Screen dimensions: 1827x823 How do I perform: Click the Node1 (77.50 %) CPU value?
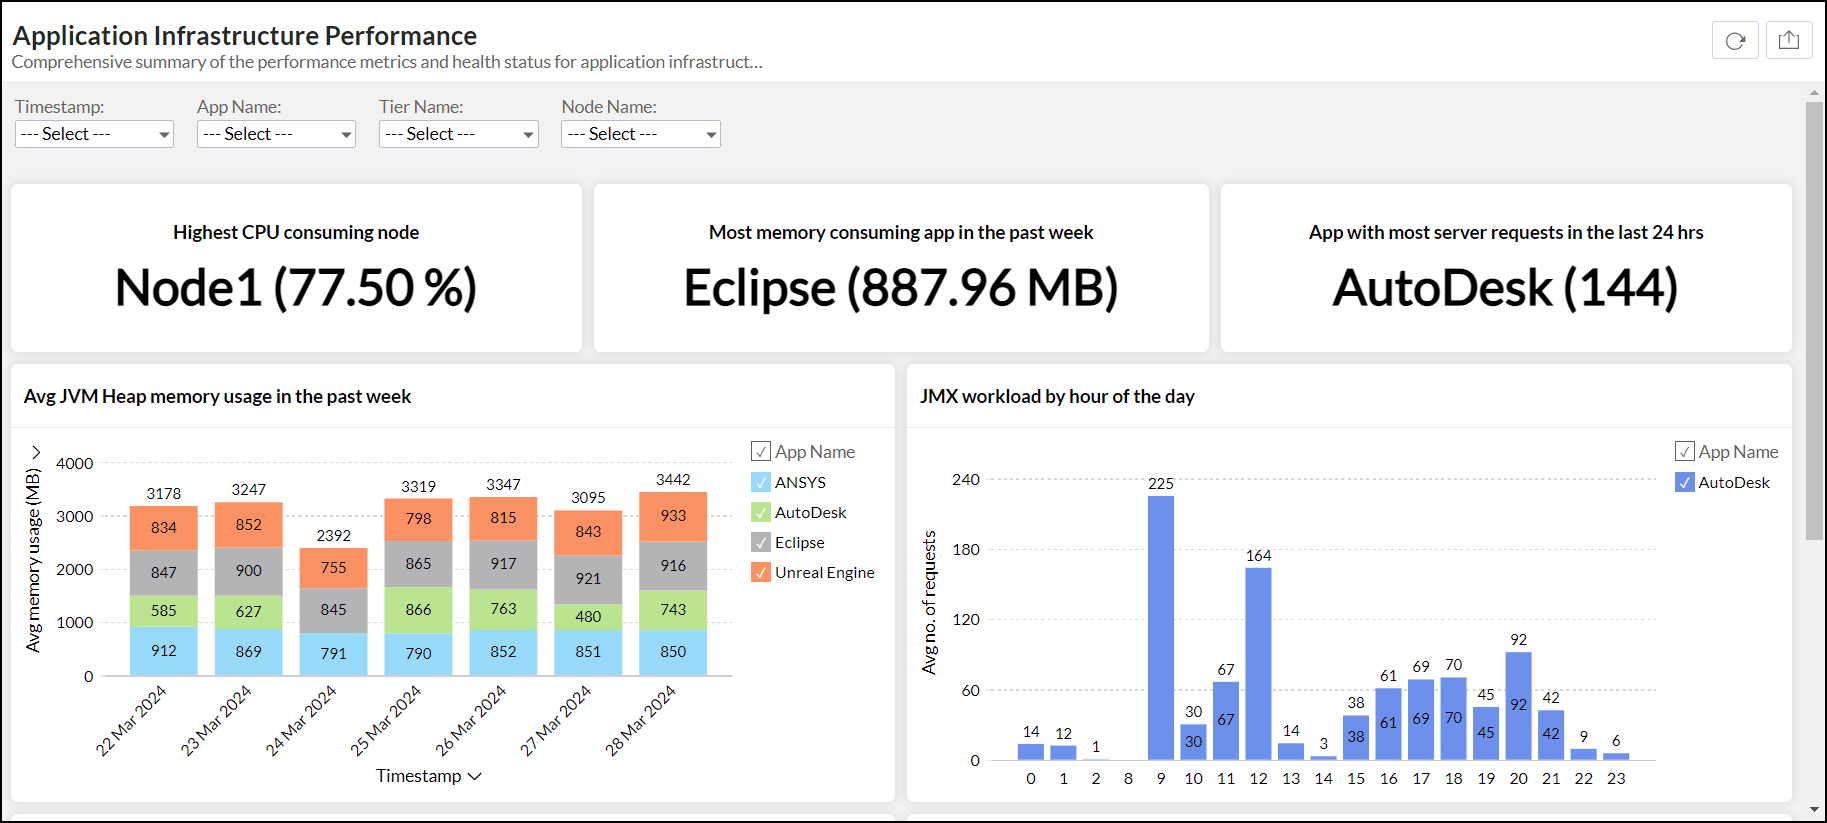click(296, 288)
